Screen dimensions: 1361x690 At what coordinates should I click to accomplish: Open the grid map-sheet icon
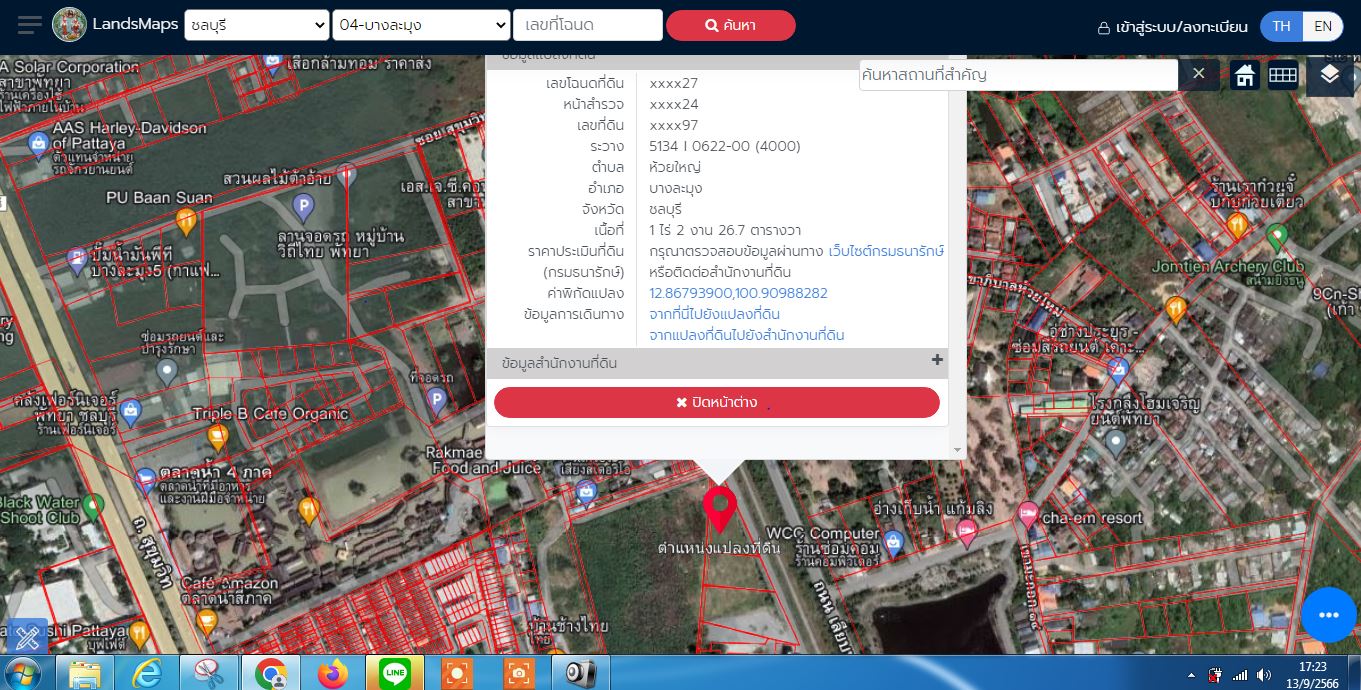coord(1283,75)
